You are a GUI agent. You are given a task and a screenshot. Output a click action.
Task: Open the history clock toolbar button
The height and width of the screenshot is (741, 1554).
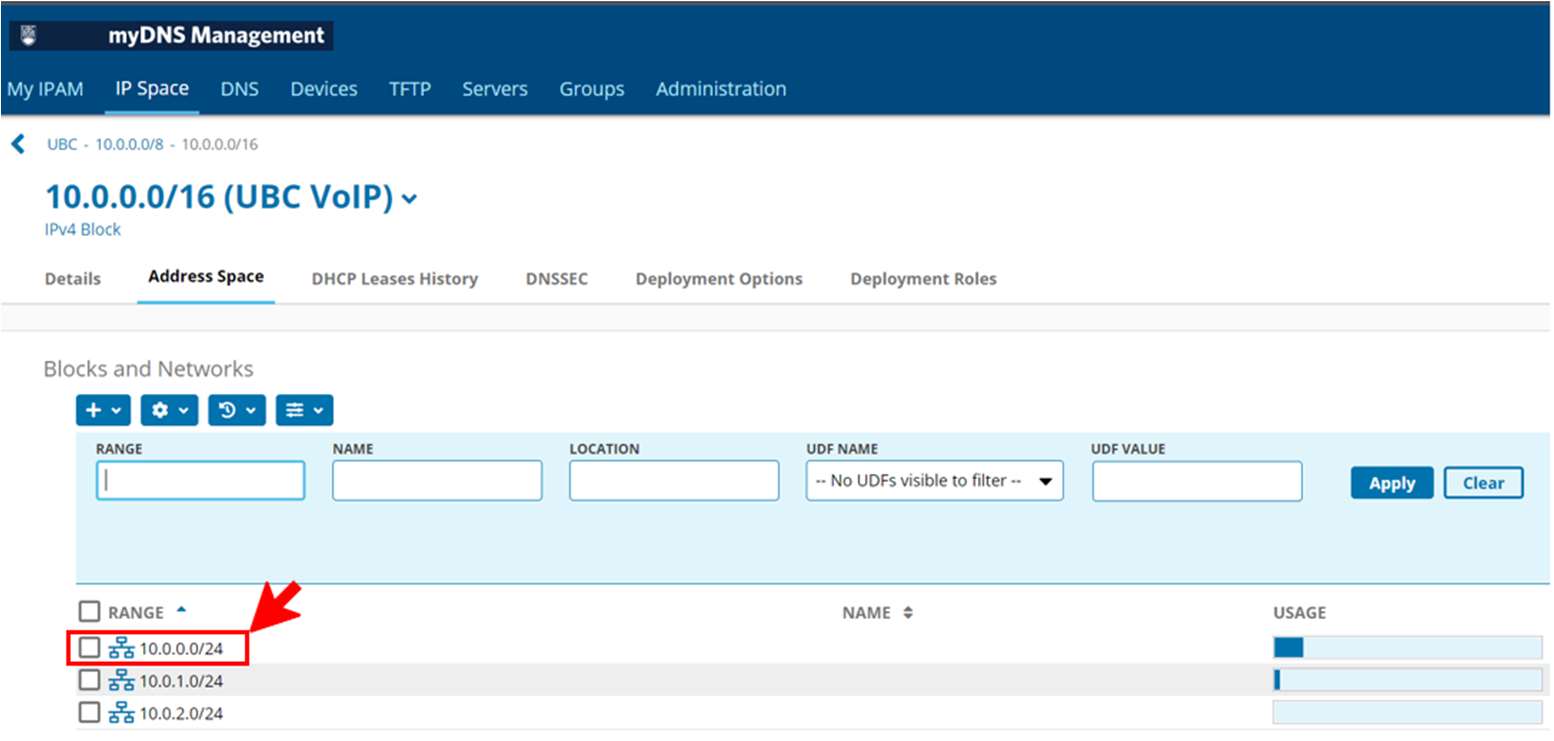[x=236, y=410]
